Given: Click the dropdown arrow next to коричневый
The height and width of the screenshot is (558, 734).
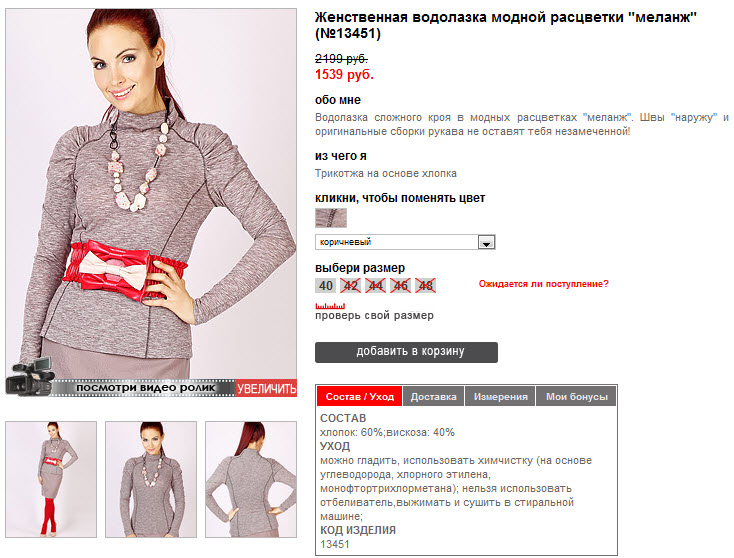Looking at the screenshot, I should tap(486, 242).
